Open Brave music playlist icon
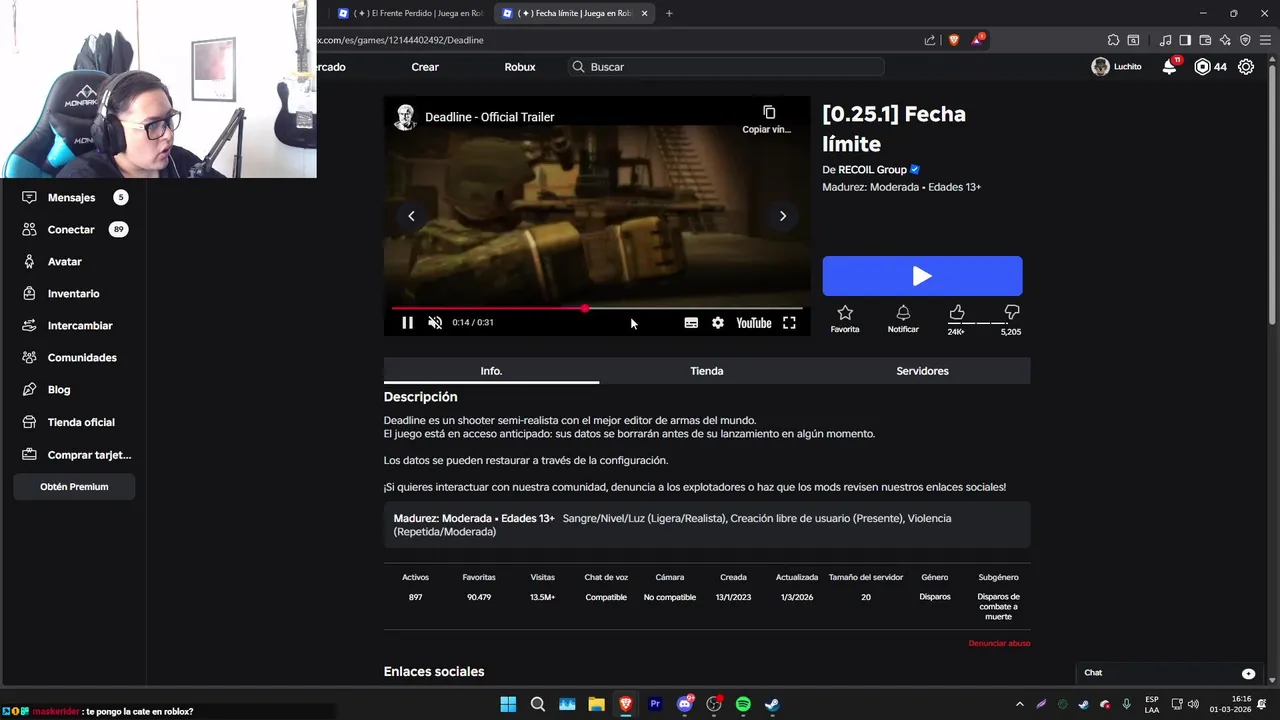 click(1165, 40)
